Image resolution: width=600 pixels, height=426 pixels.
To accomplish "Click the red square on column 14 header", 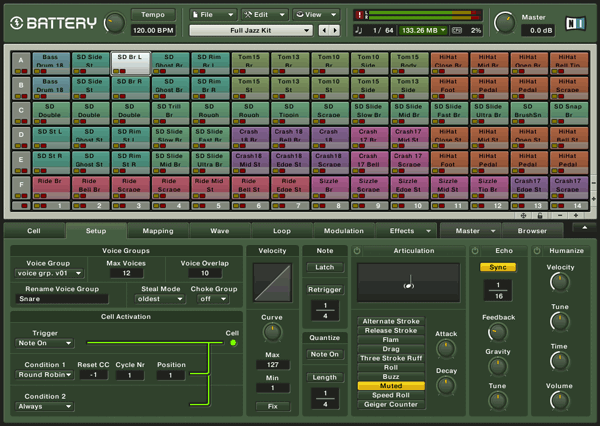I will [561, 206].
